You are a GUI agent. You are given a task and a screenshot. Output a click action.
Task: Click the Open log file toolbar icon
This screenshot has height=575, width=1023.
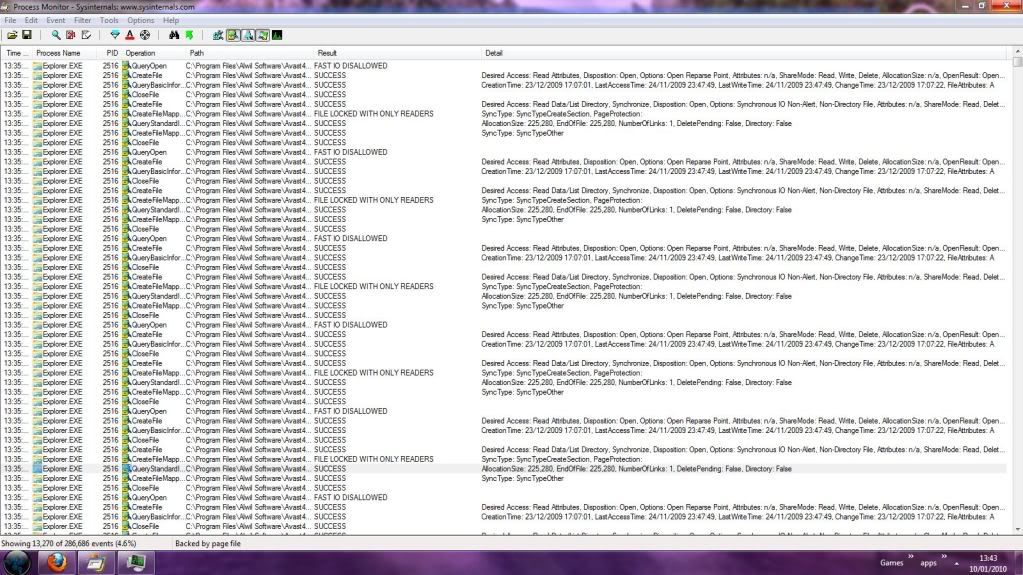coord(12,35)
